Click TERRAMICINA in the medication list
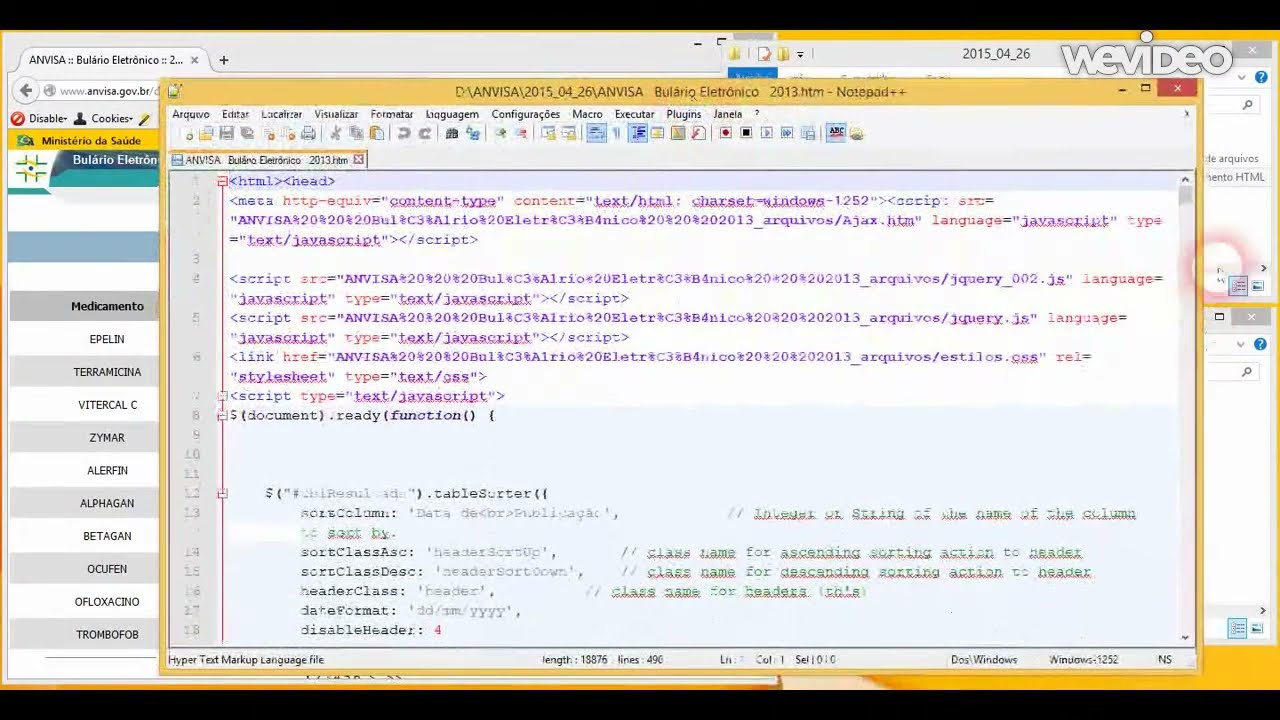The width and height of the screenshot is (1280, 720). (x=107, y=372)
